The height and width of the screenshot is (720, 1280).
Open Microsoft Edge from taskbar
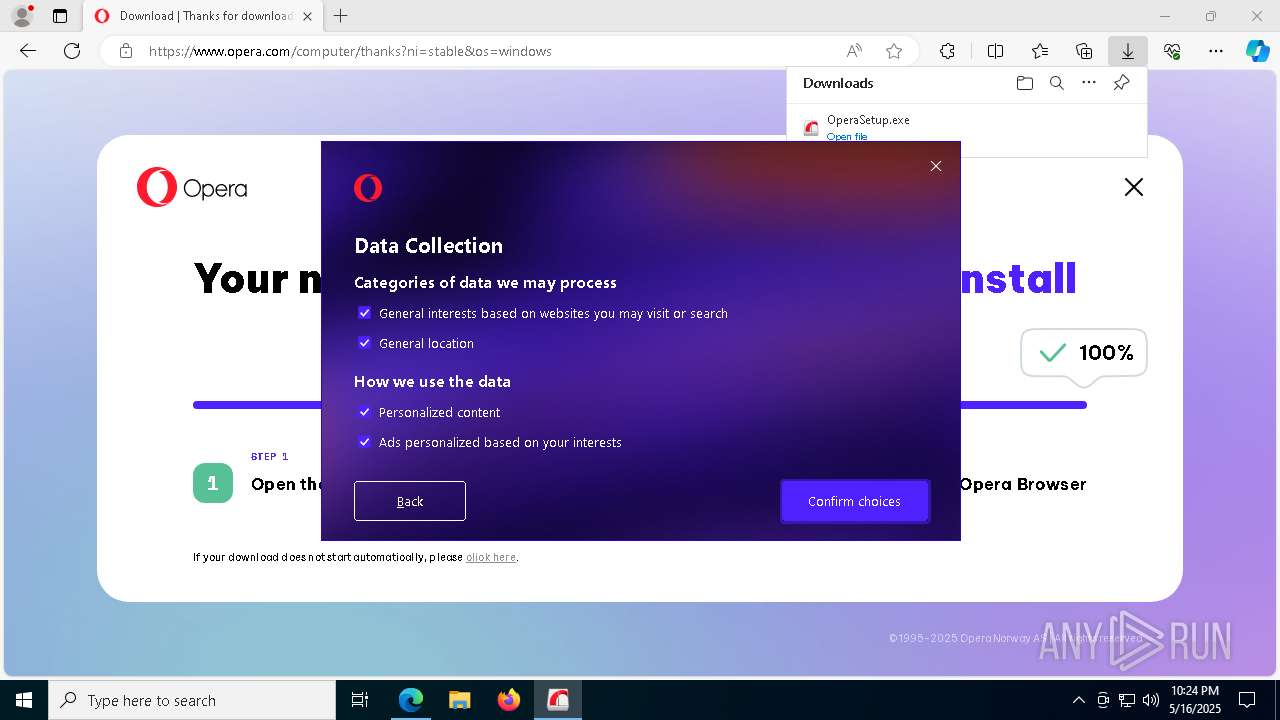pyautogui.click(x=411, y=700)
